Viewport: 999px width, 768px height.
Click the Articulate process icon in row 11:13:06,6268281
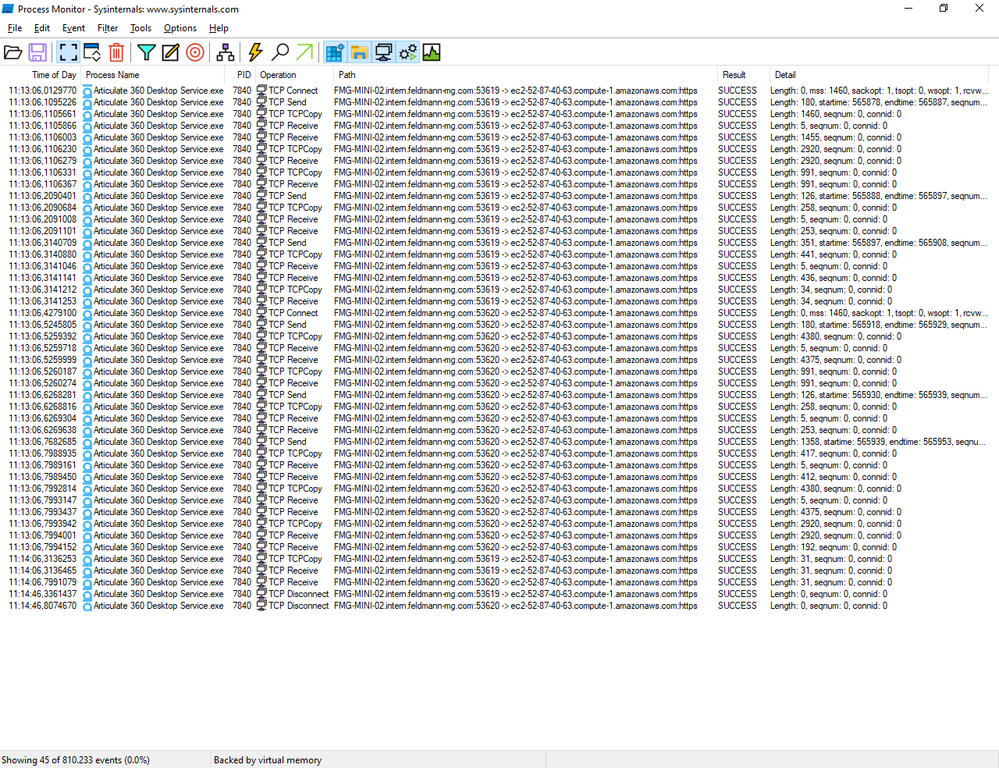coord(87,395)
